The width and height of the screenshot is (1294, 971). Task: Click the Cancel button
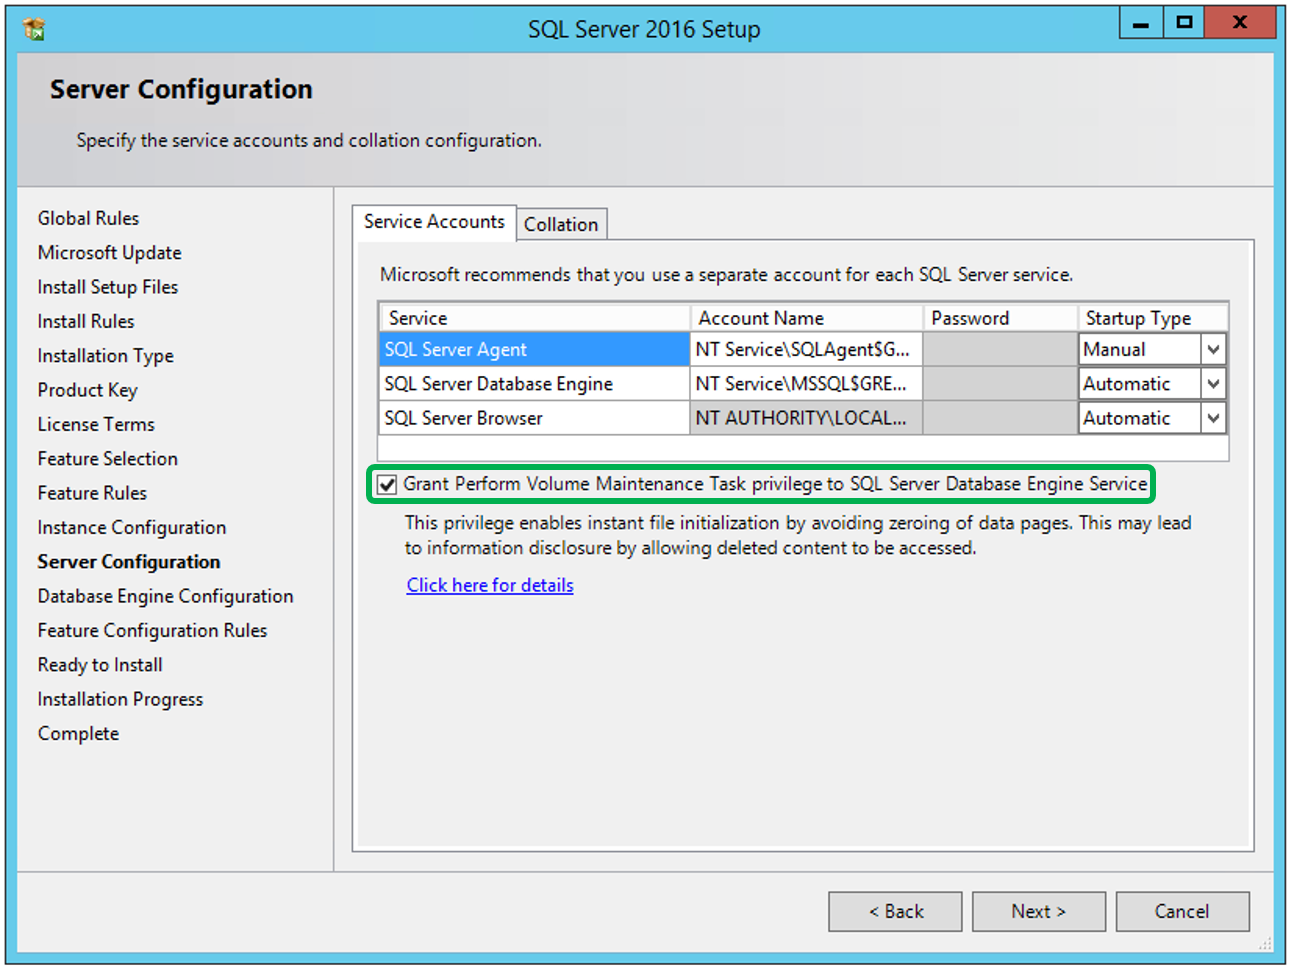pyautogui.click(x=1182, y=911)
